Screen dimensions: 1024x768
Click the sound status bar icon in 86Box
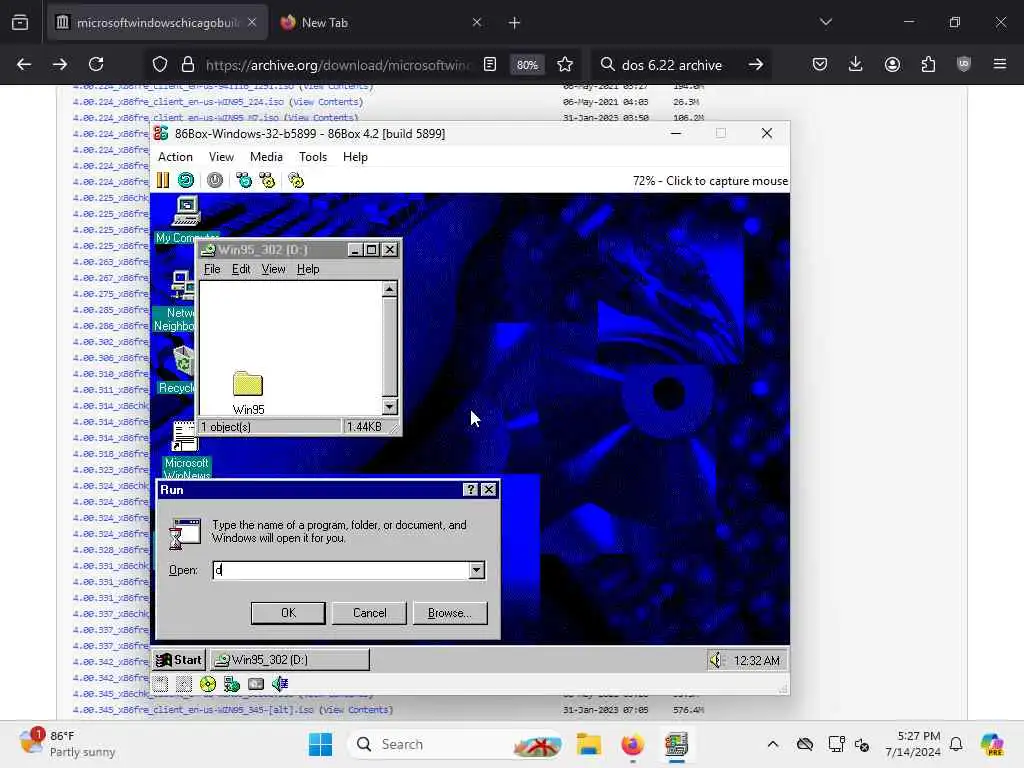280,684
